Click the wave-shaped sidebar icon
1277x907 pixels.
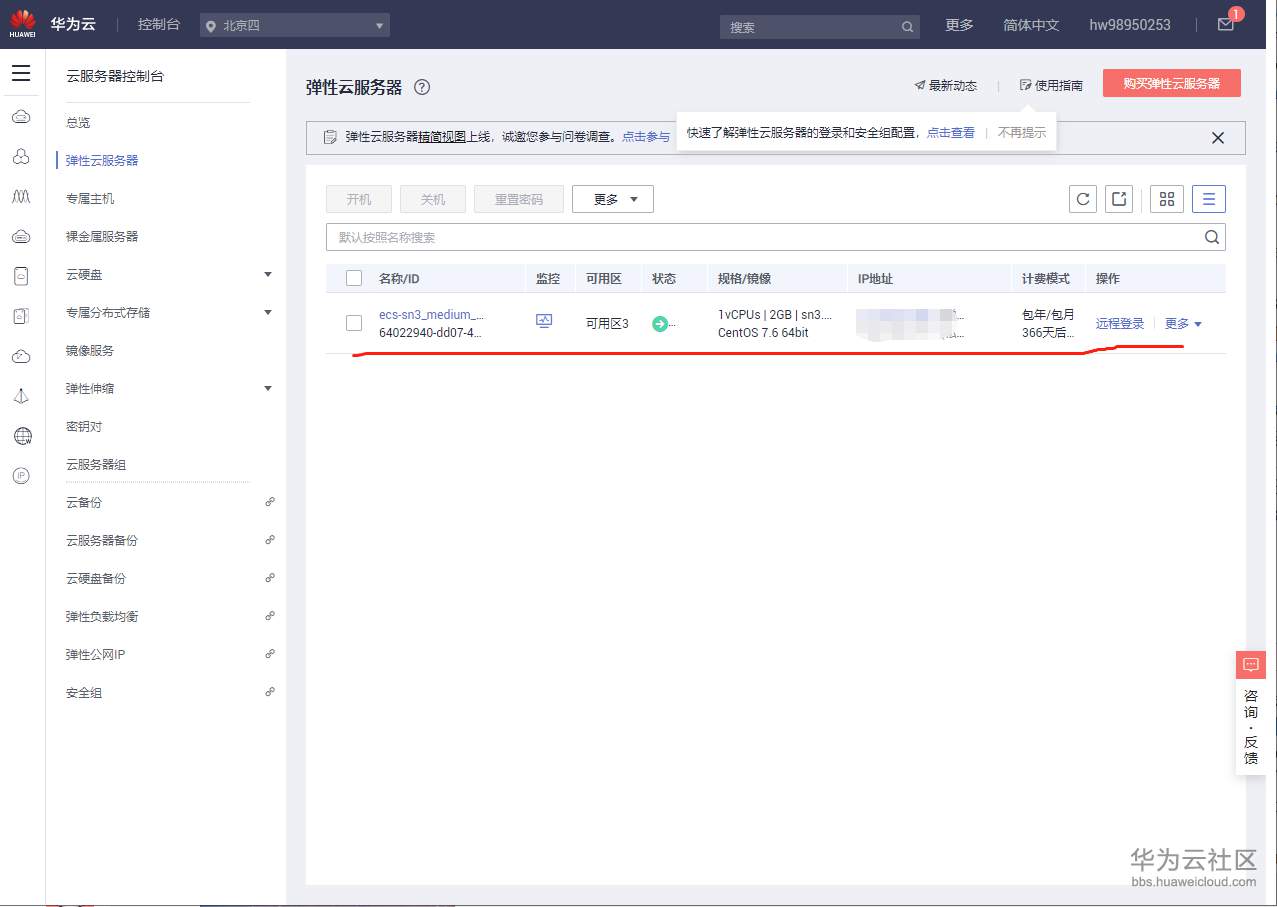[x=21, y=197]
